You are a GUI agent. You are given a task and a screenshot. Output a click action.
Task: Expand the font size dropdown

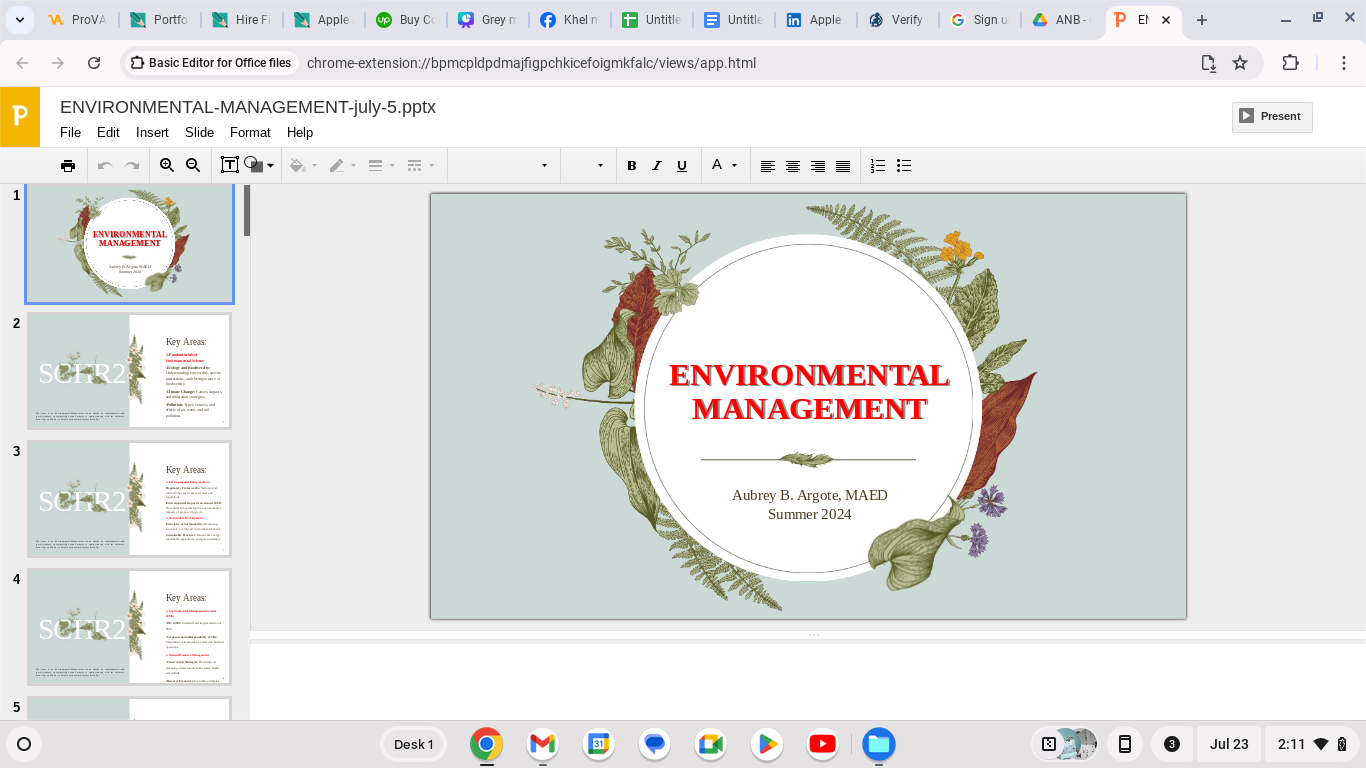600,166
